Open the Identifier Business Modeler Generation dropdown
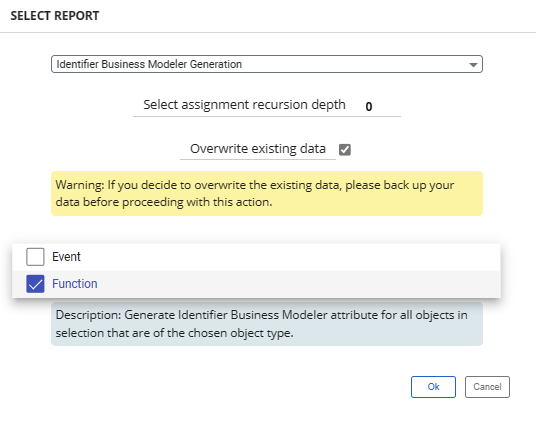 (x=267, y=64)
